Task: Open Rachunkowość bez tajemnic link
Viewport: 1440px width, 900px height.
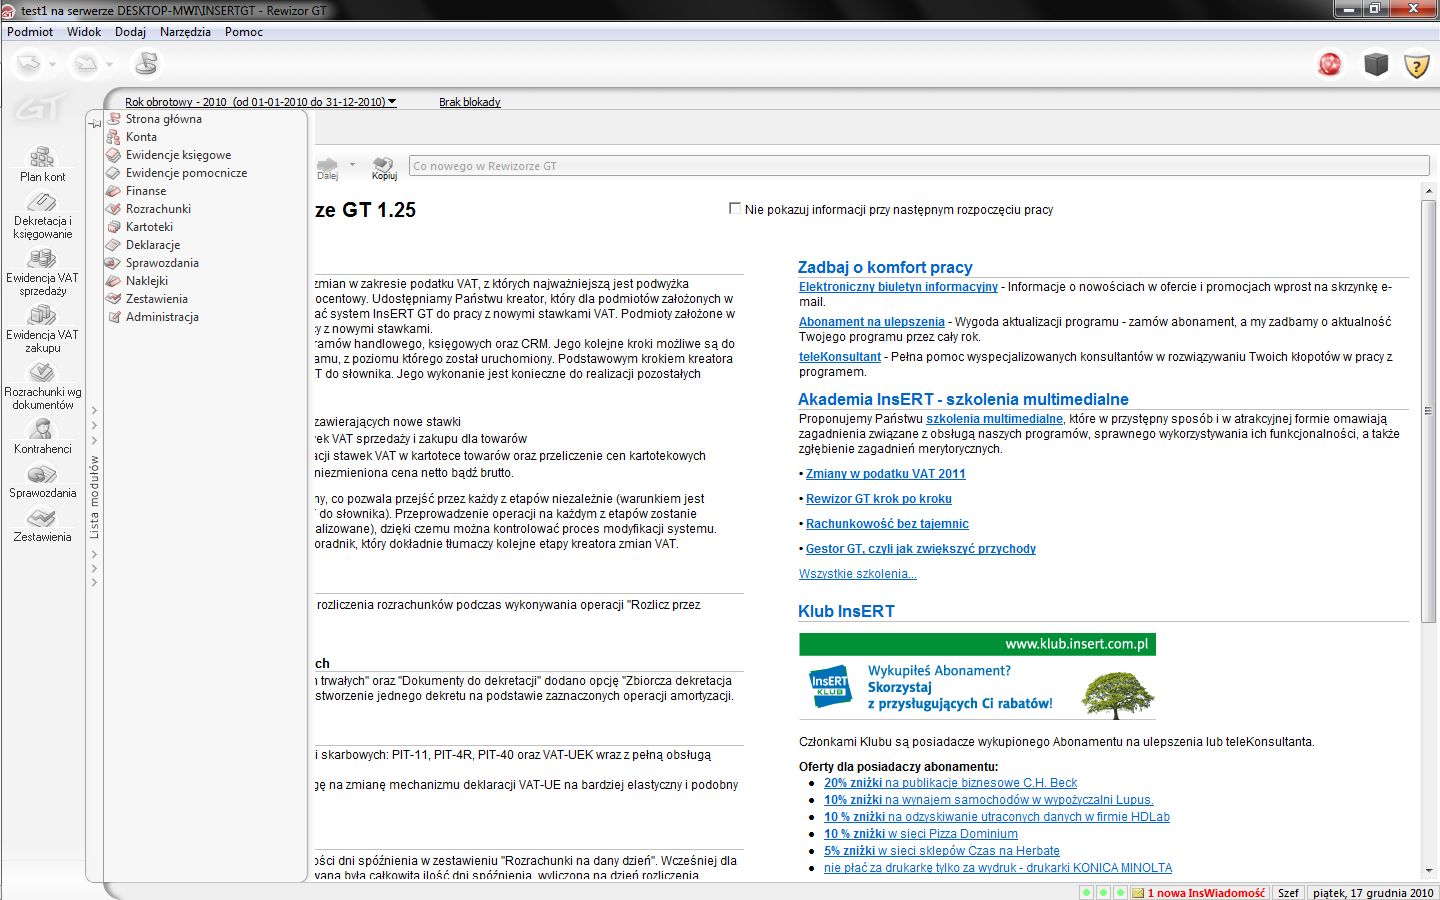Action: click(887, 524)
